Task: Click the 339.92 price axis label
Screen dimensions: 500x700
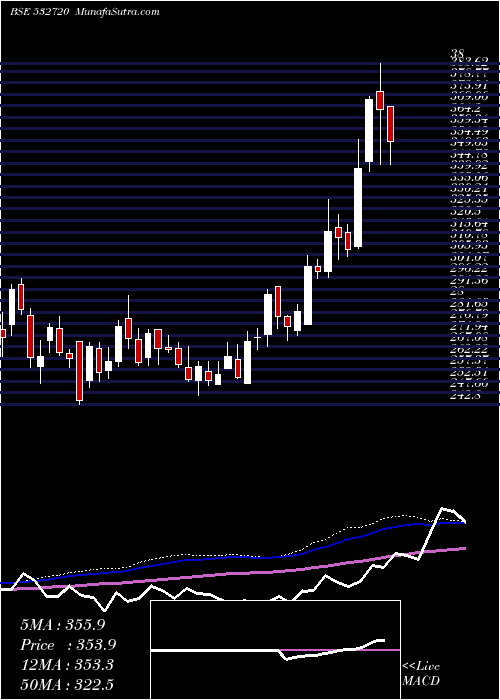Action: (471, 167)
